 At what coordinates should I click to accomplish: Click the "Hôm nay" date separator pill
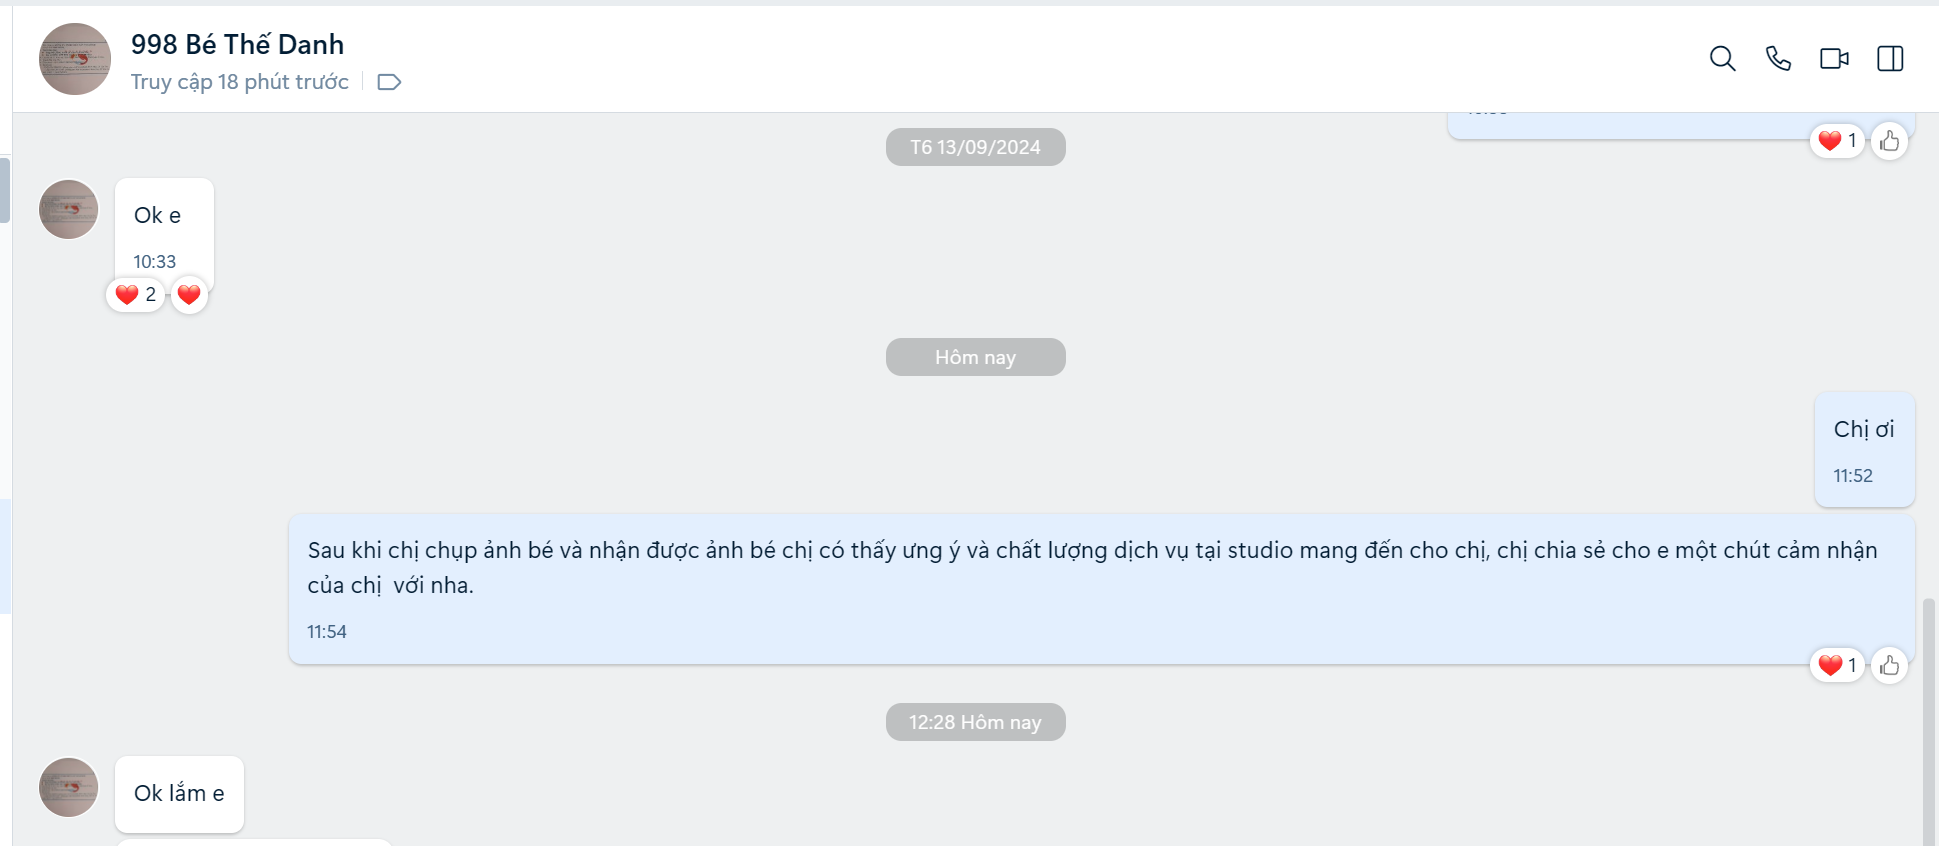point(975,357)
